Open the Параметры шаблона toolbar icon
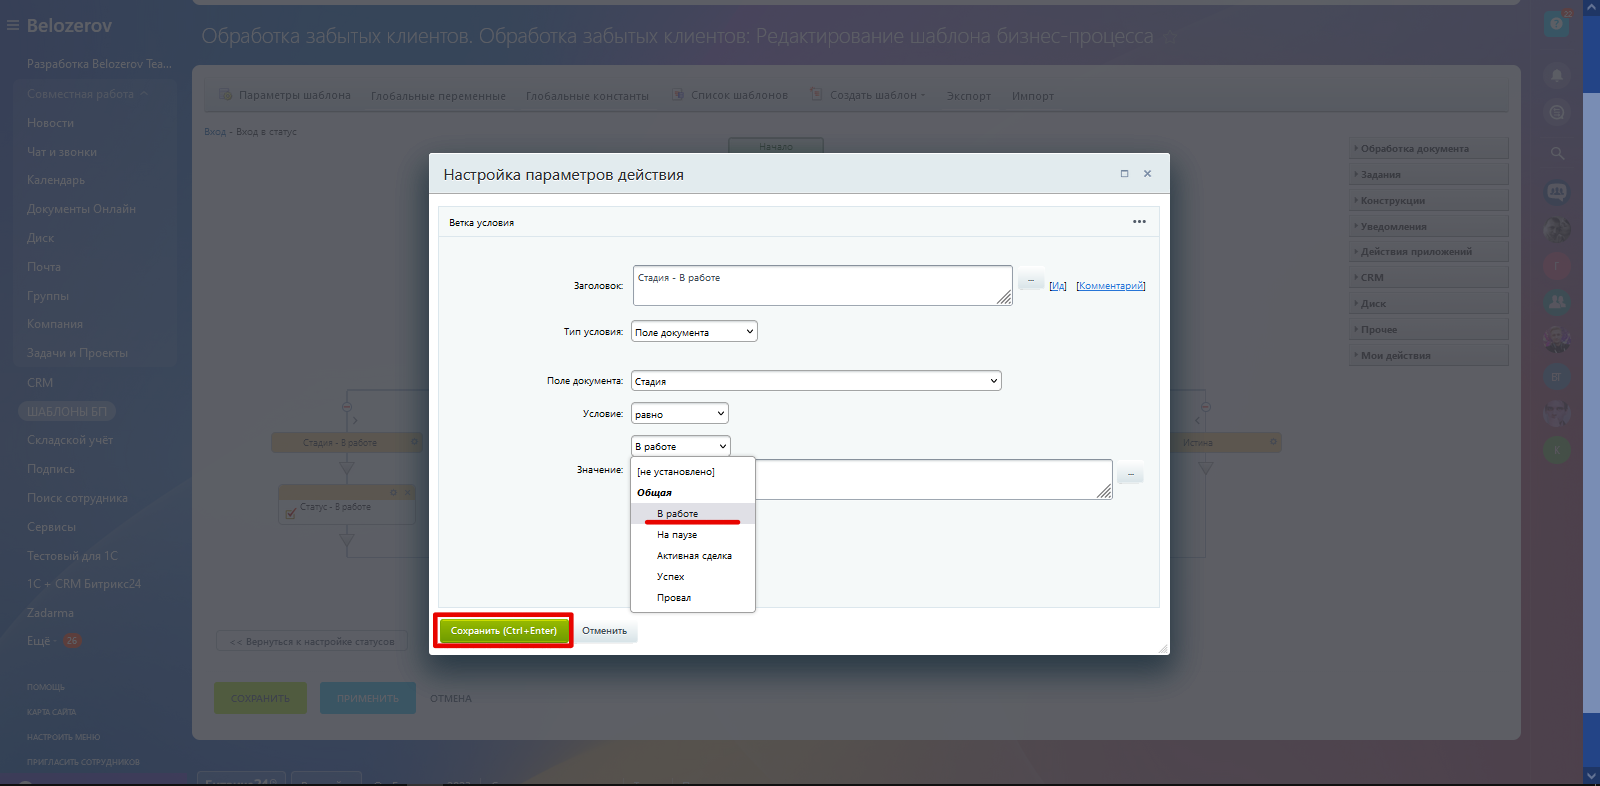Viewport: 1600px width, 786px height. (226, 95)
